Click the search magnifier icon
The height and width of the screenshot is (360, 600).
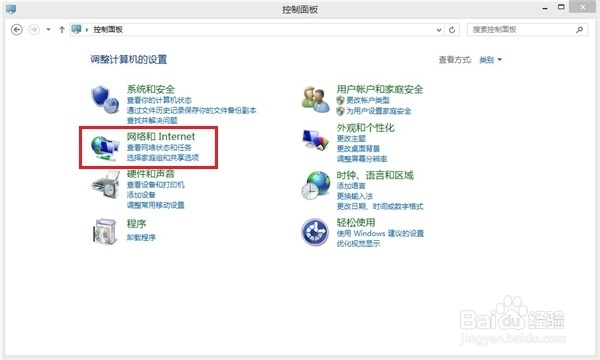(x=580, y=29)
